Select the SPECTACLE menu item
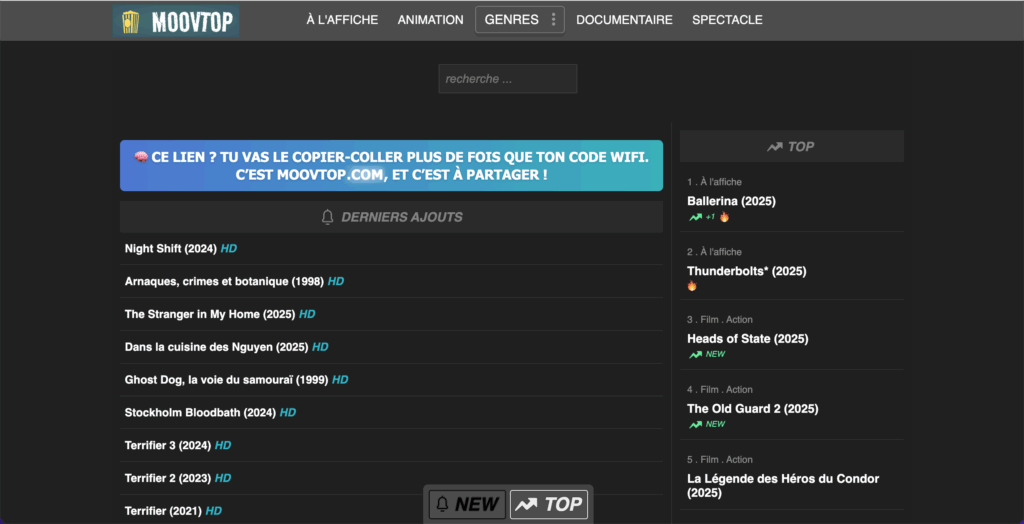 click(727, 20)
